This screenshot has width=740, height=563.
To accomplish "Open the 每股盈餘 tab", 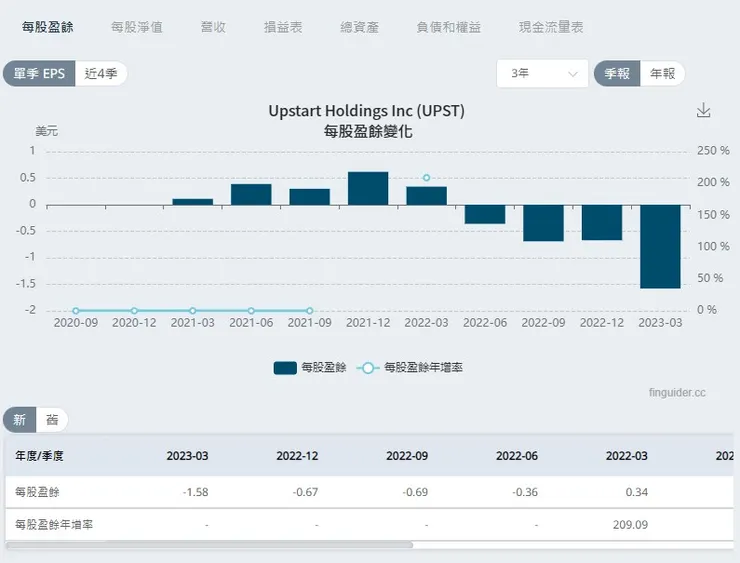I will tap(48, 27).
